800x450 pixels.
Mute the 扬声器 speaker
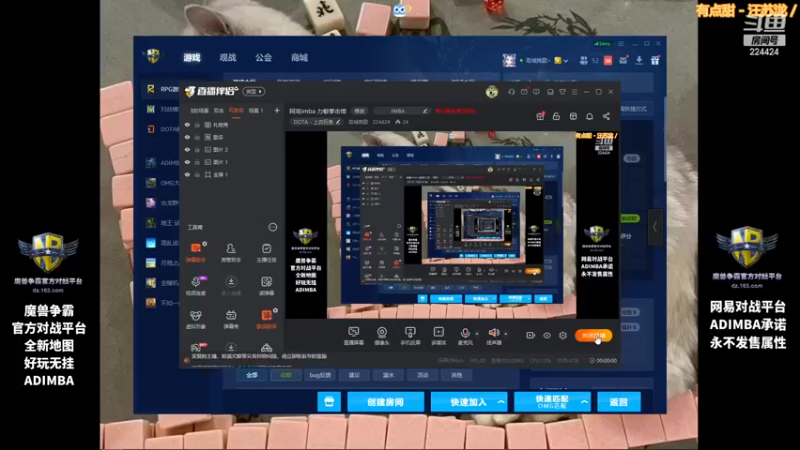coord(494,336)
